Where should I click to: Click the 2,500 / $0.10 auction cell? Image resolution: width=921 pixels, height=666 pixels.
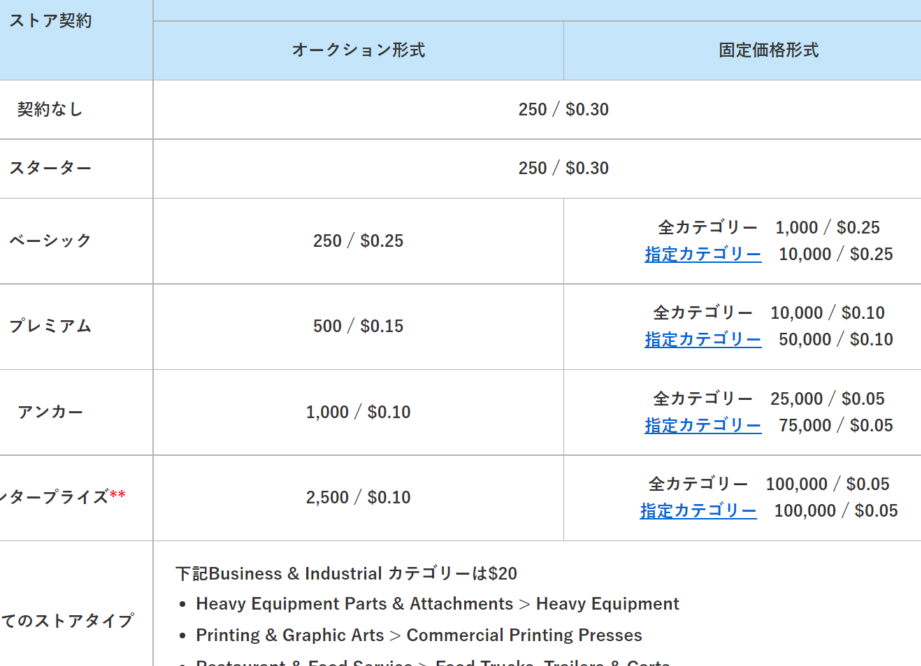[x=358, y=497]
